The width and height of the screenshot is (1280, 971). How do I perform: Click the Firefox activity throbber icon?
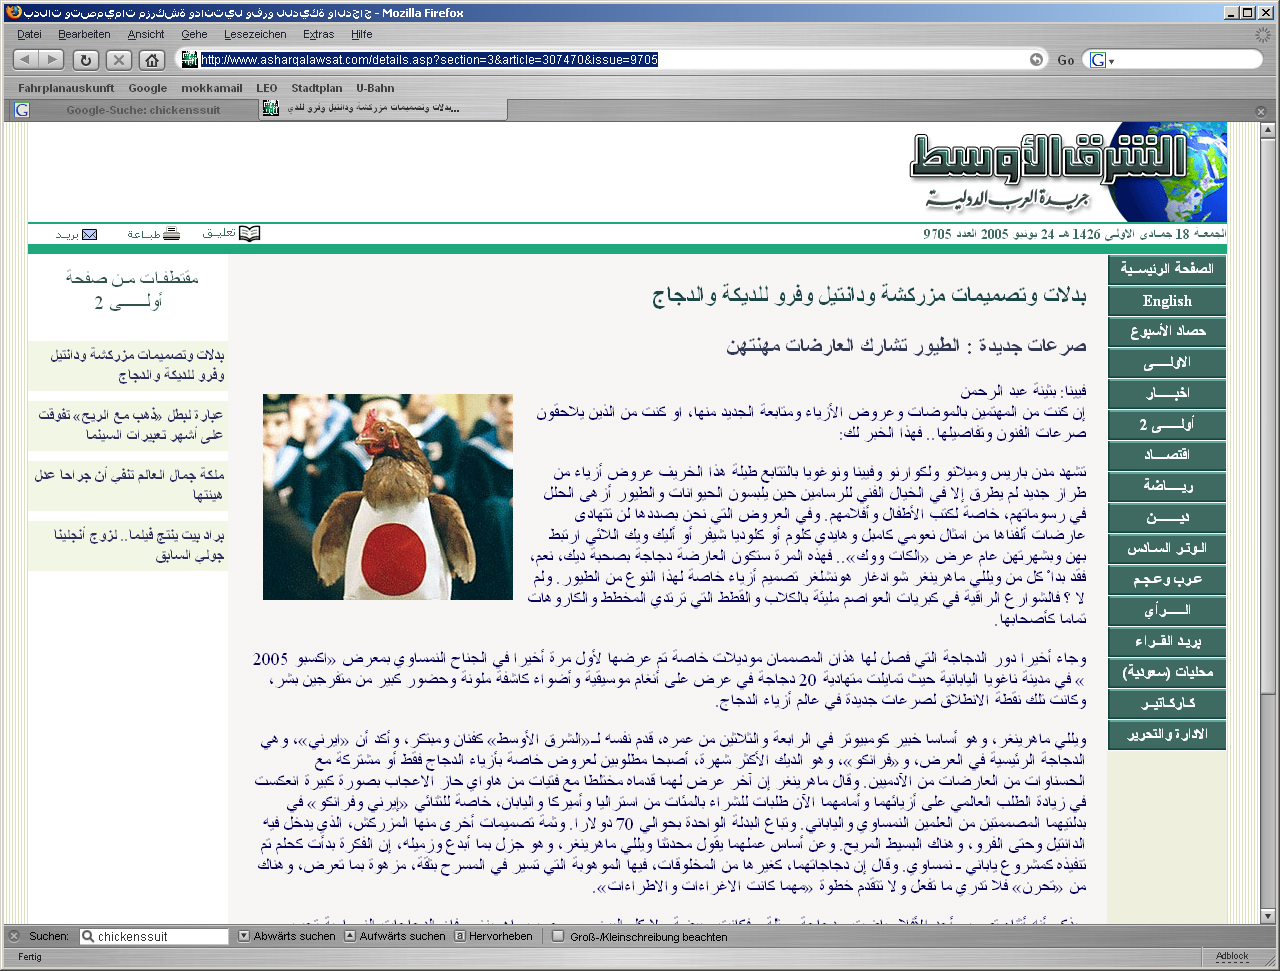point(1264,34)
